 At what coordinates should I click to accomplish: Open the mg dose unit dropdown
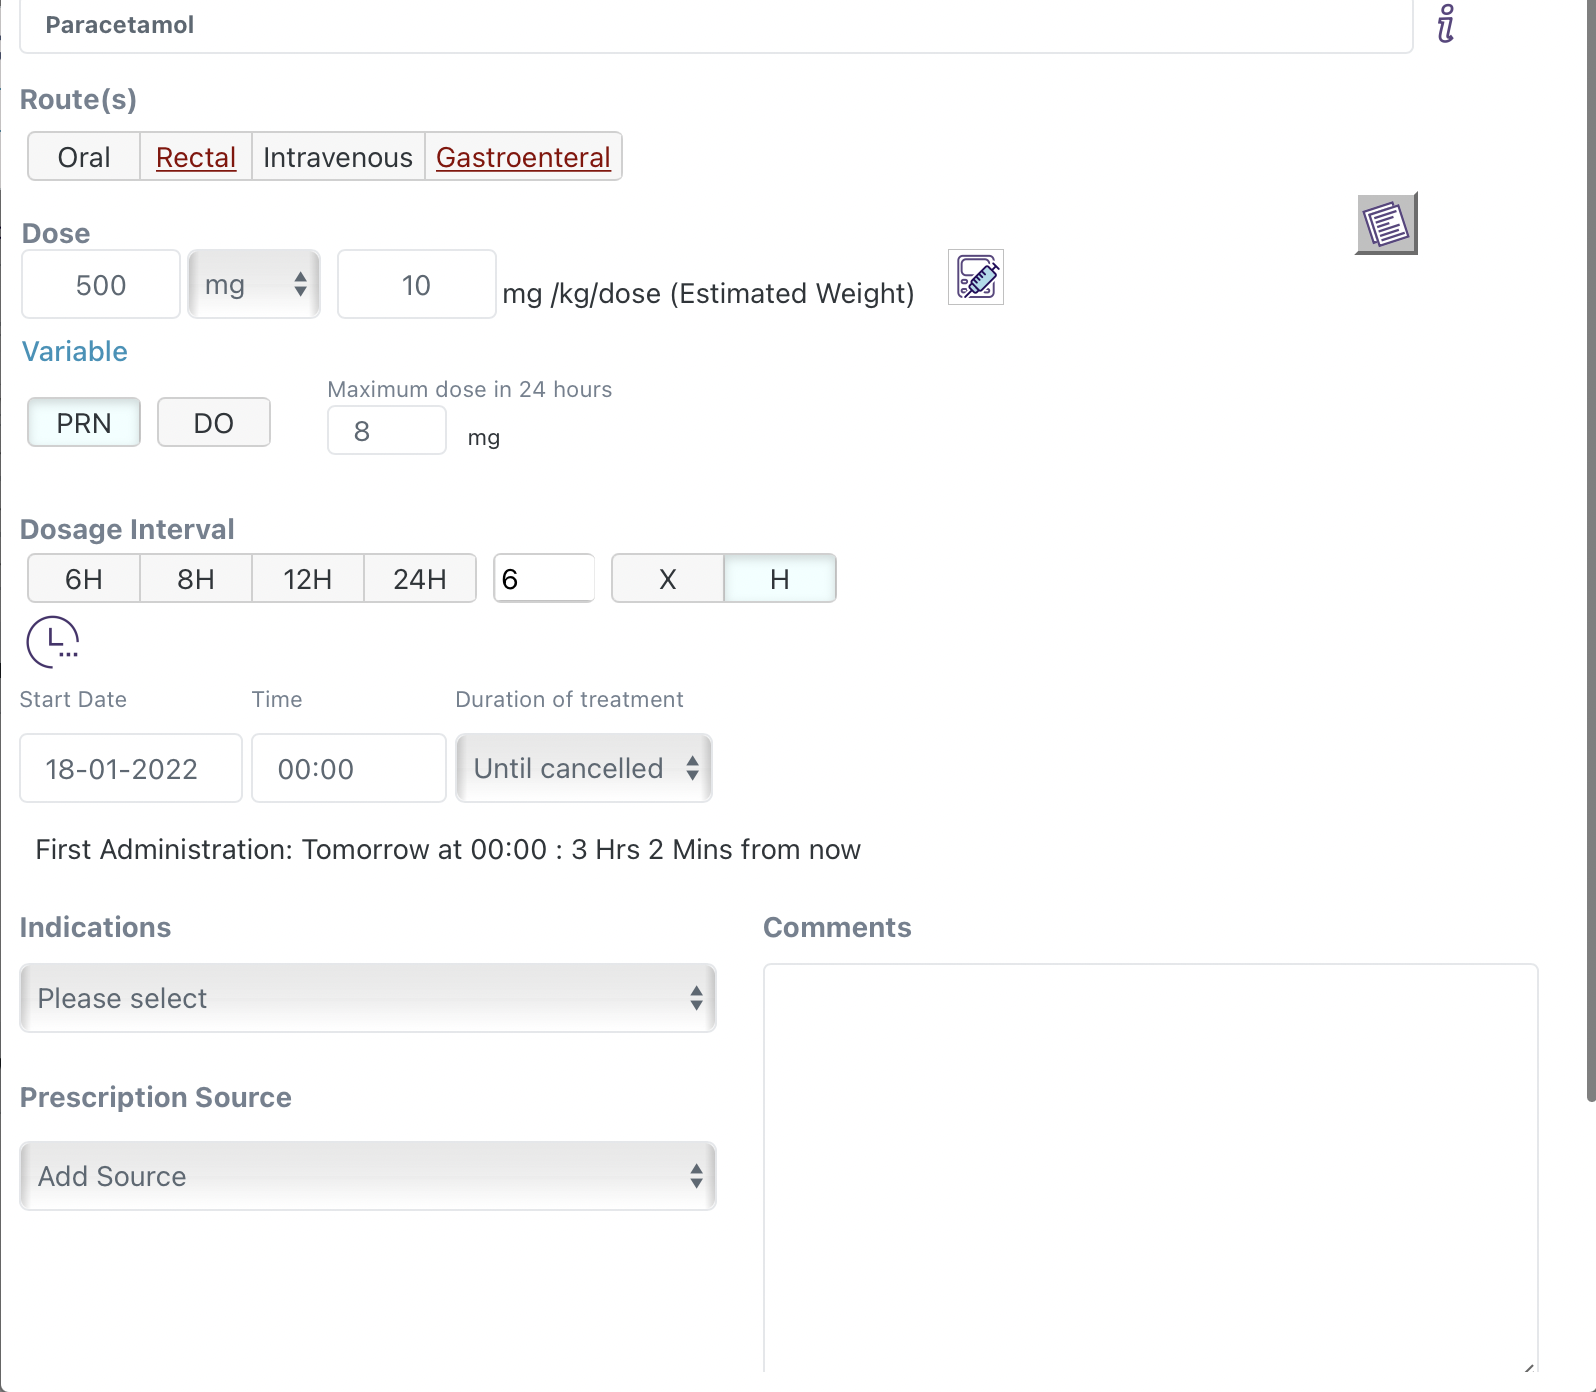click(254, 285)
